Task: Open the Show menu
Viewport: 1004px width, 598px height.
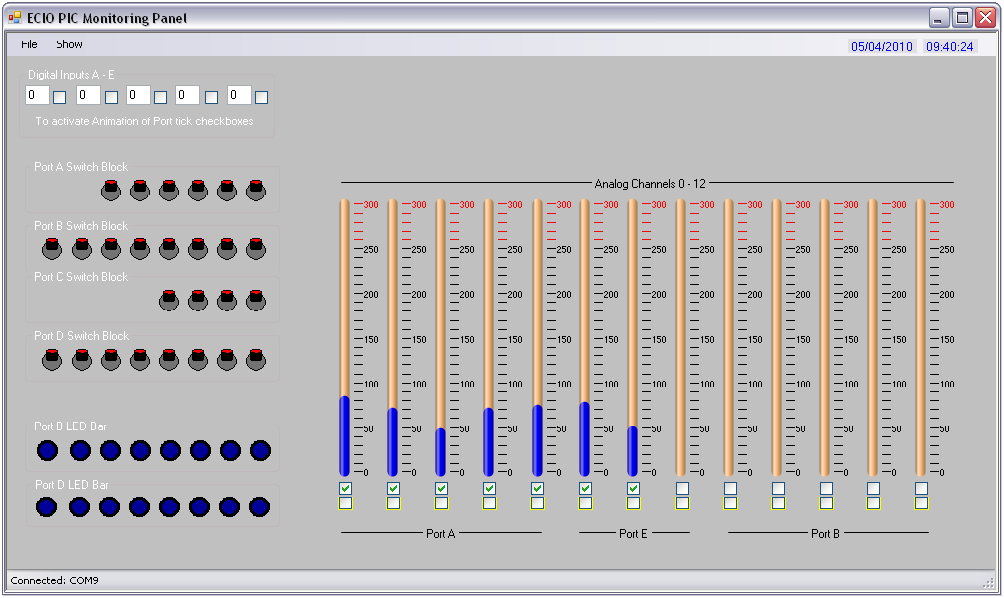Action: pyautogui.click(x=69, y=44)
